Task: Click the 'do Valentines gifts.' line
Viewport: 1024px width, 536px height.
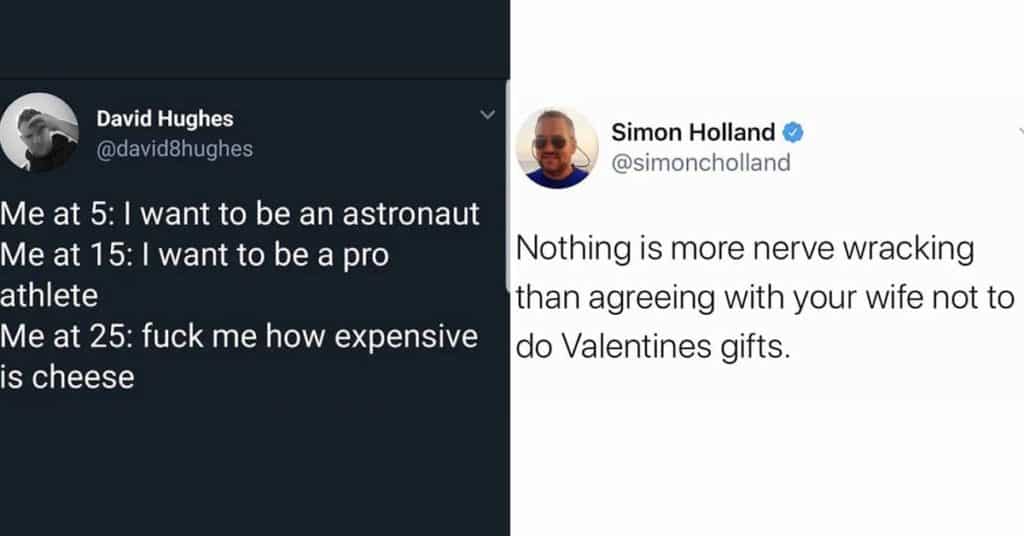Action: pyautogui.click(x=653, y=347)
